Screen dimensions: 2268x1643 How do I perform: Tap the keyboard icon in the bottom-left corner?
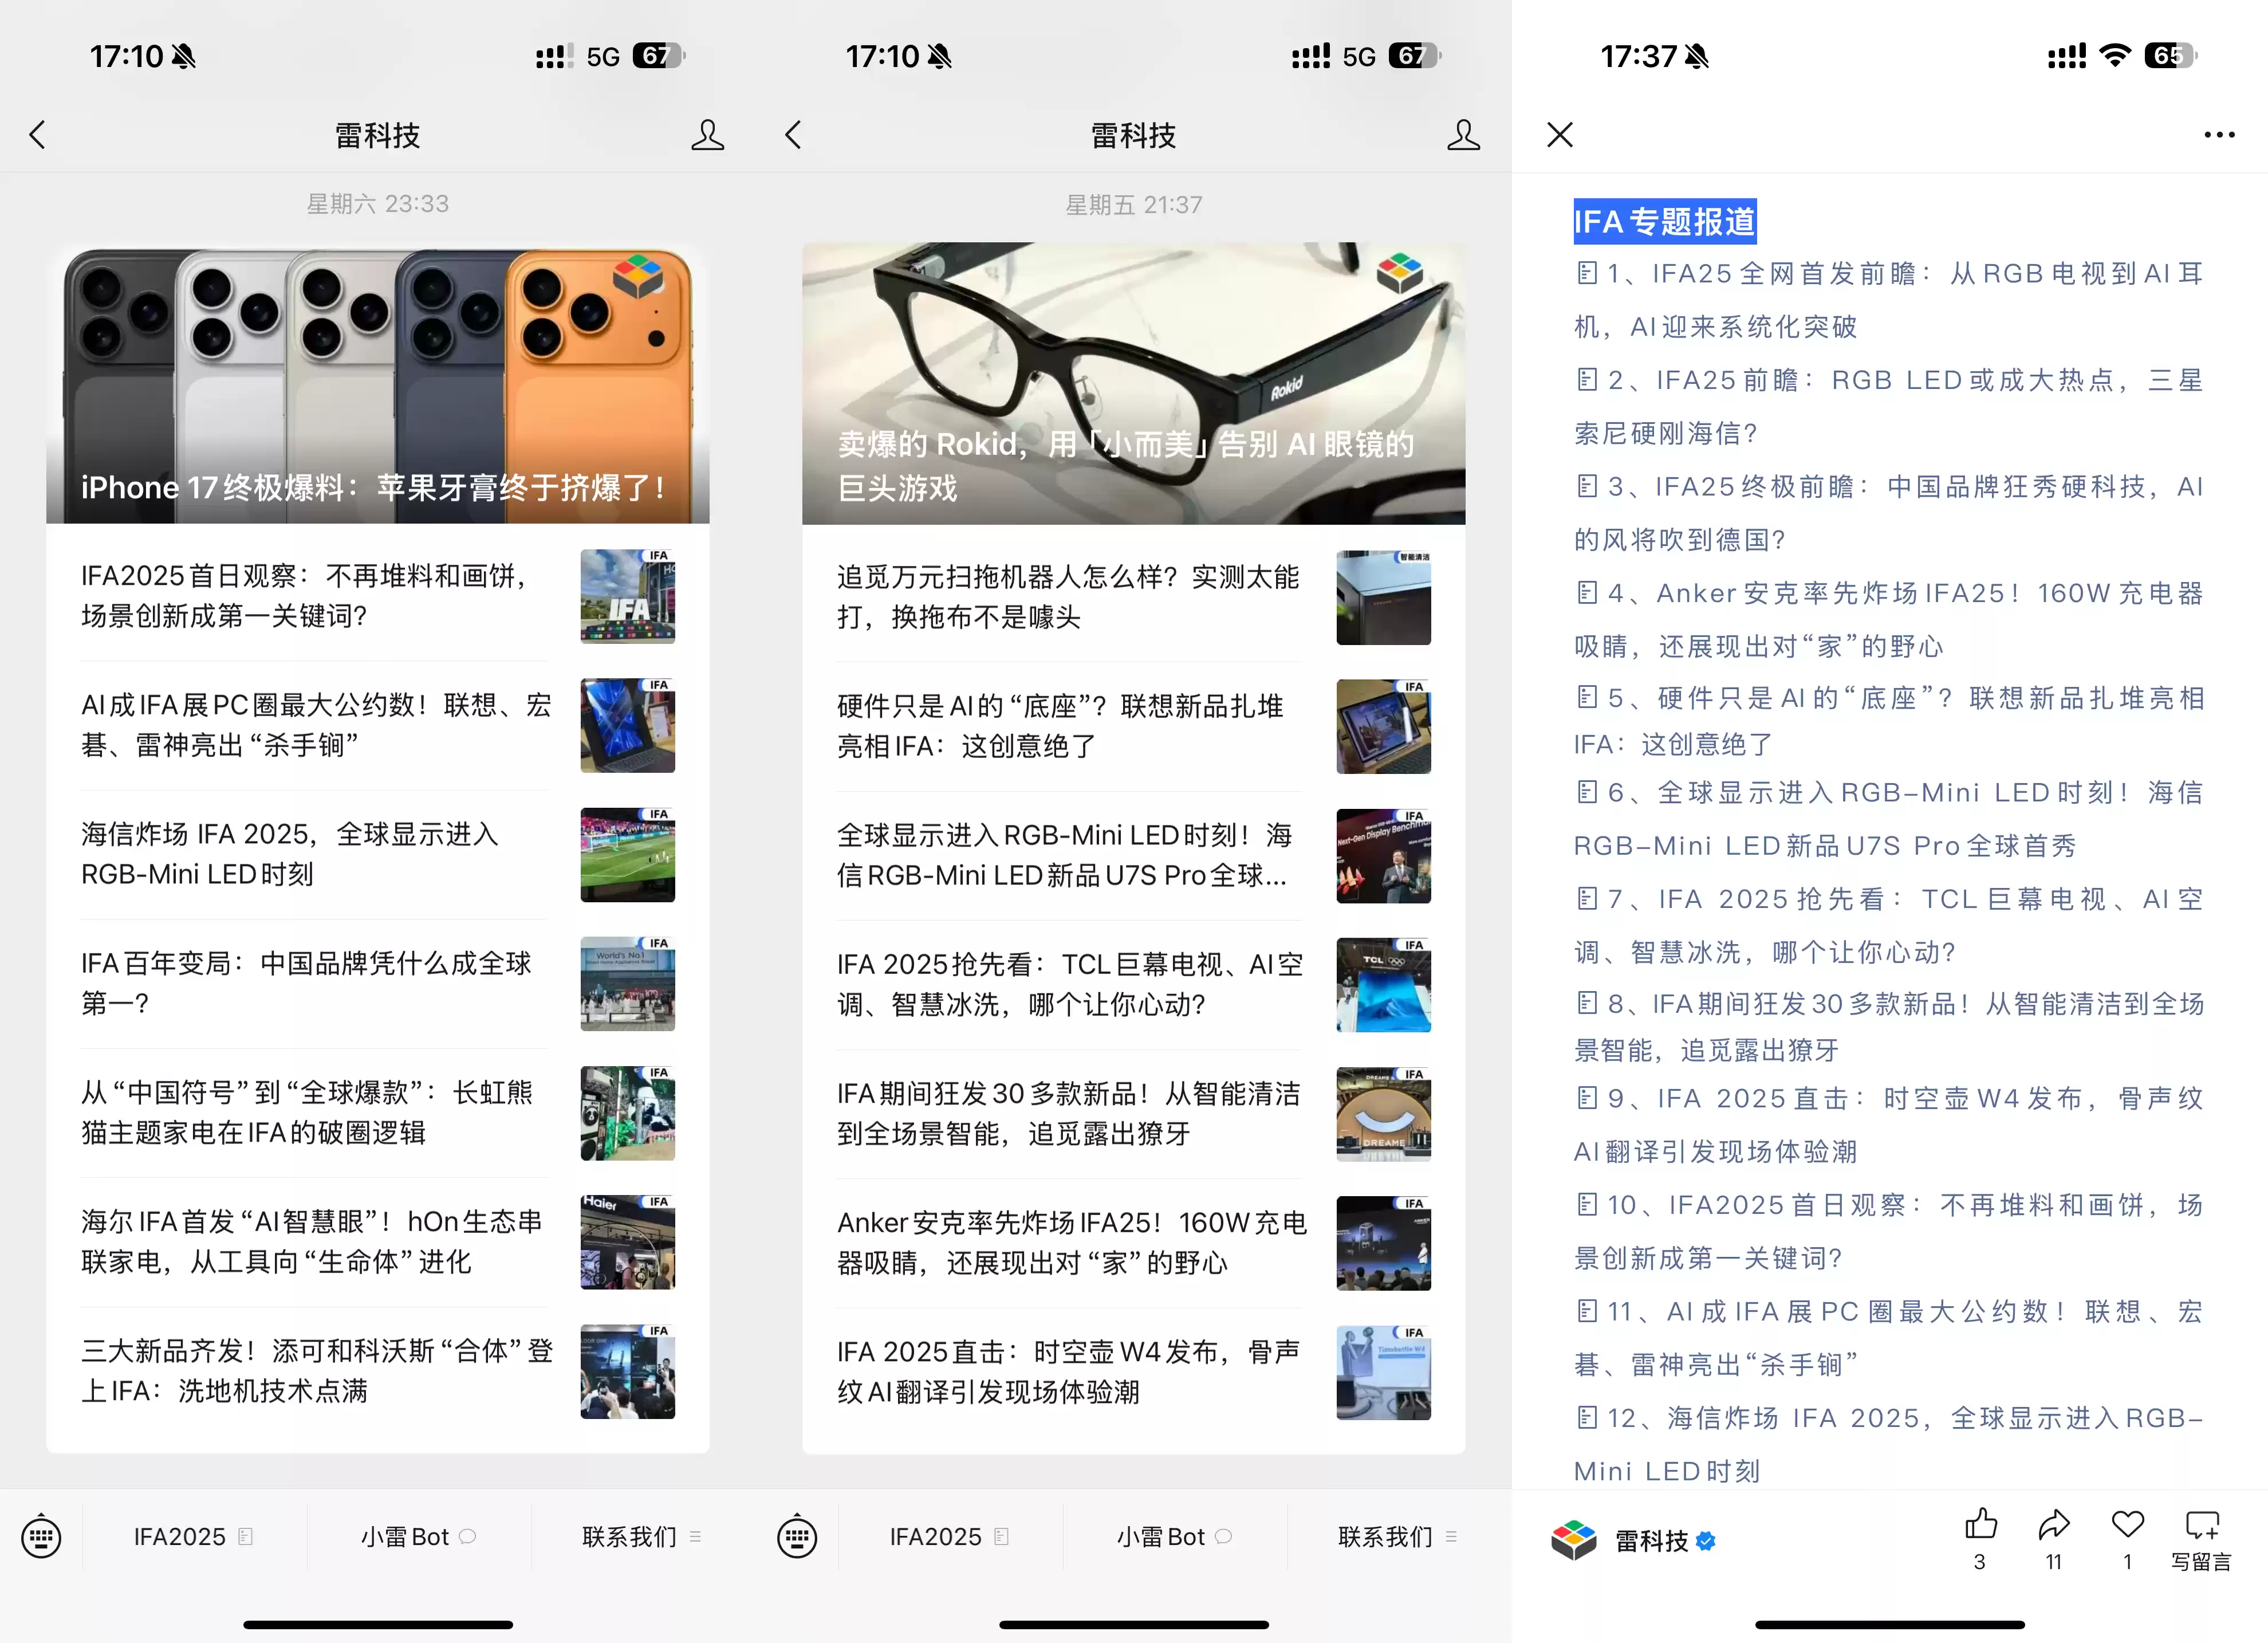pyautogui.click(x=41, y=1537)
